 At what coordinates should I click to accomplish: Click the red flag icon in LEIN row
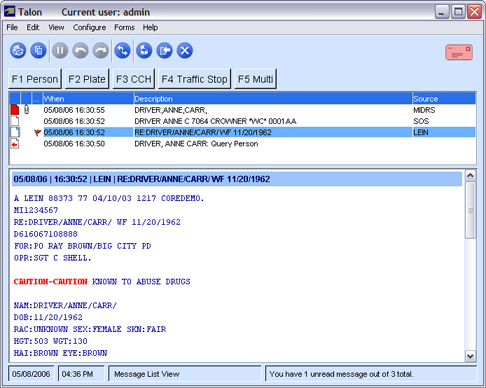tap(37, 133)
